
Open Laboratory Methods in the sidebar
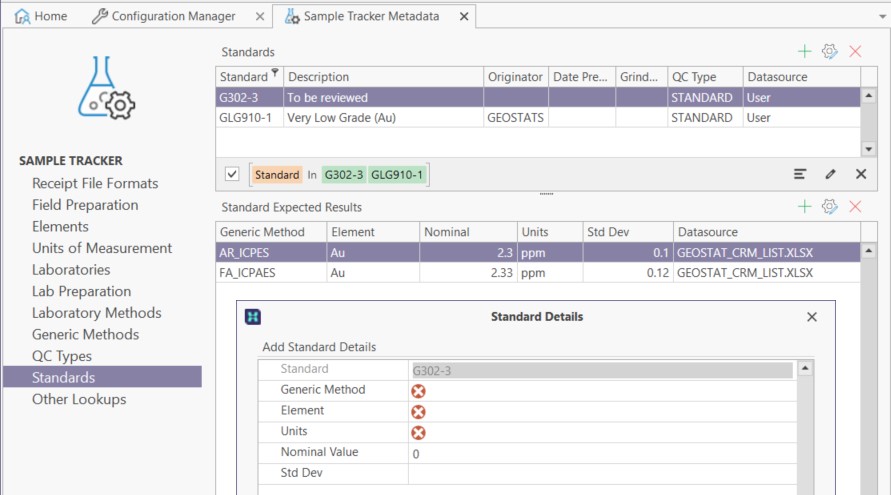click(x=96, y=313)
